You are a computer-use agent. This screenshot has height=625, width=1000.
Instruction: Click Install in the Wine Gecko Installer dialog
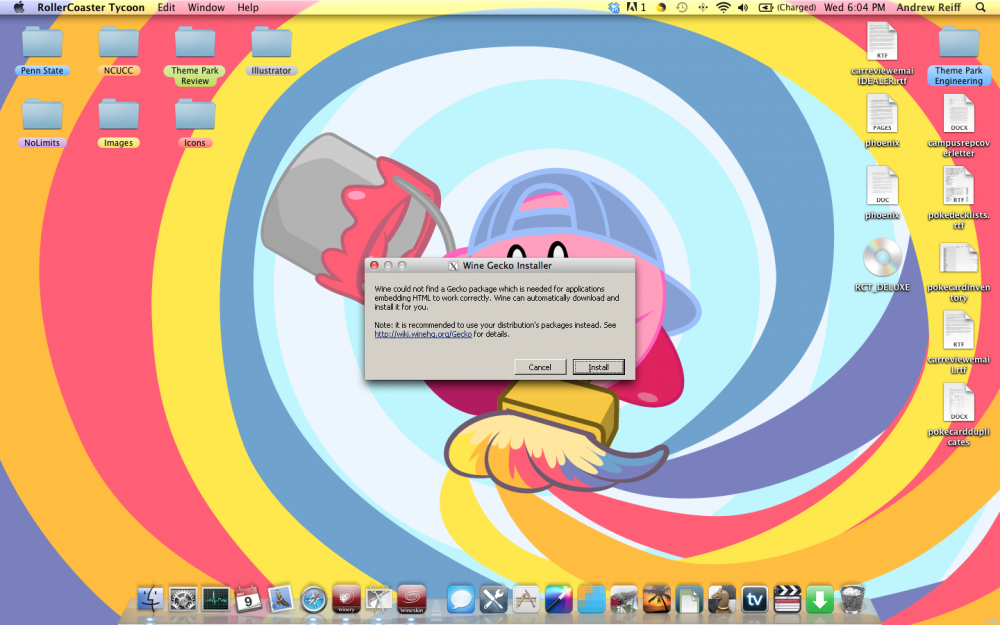coord(598,367)
